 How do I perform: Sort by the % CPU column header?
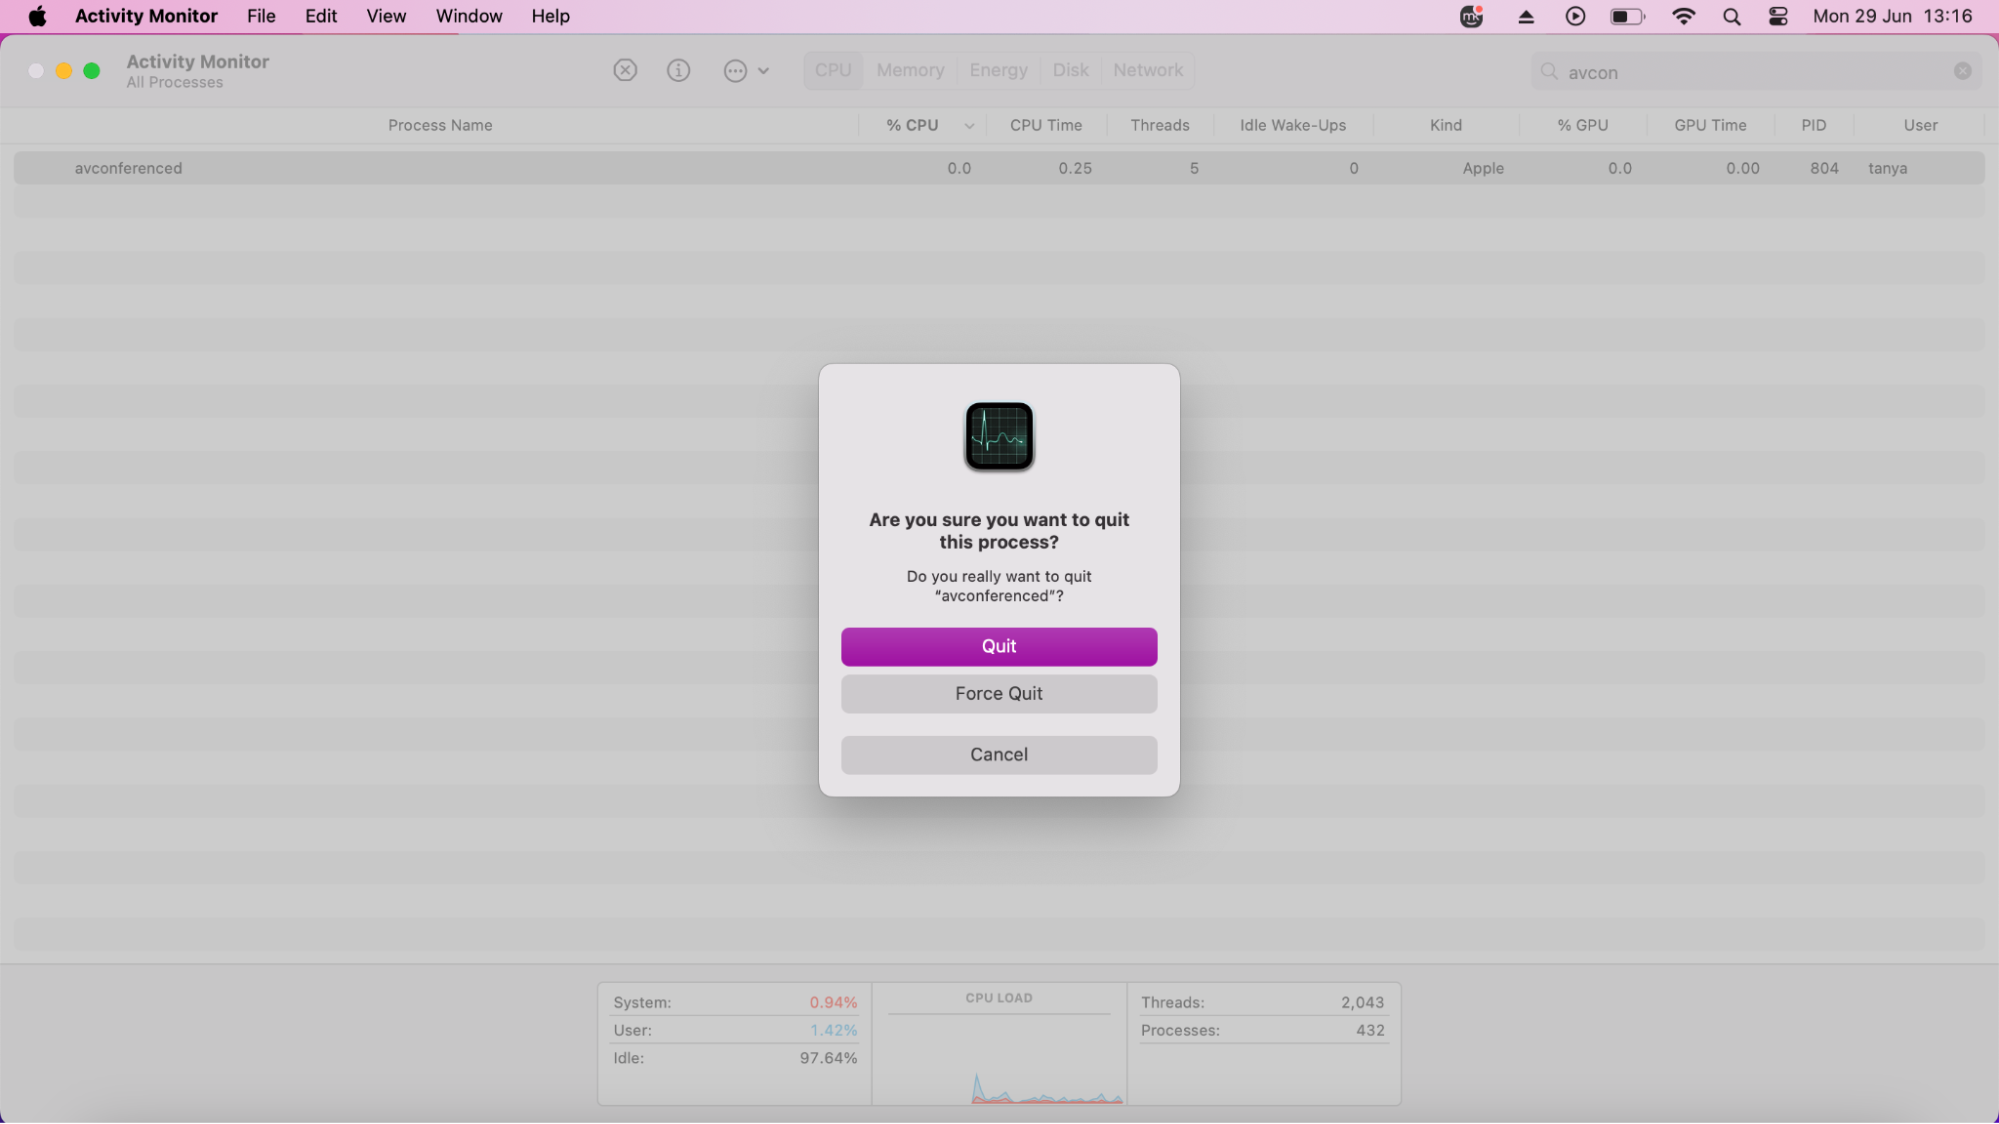tap(912, 125)
